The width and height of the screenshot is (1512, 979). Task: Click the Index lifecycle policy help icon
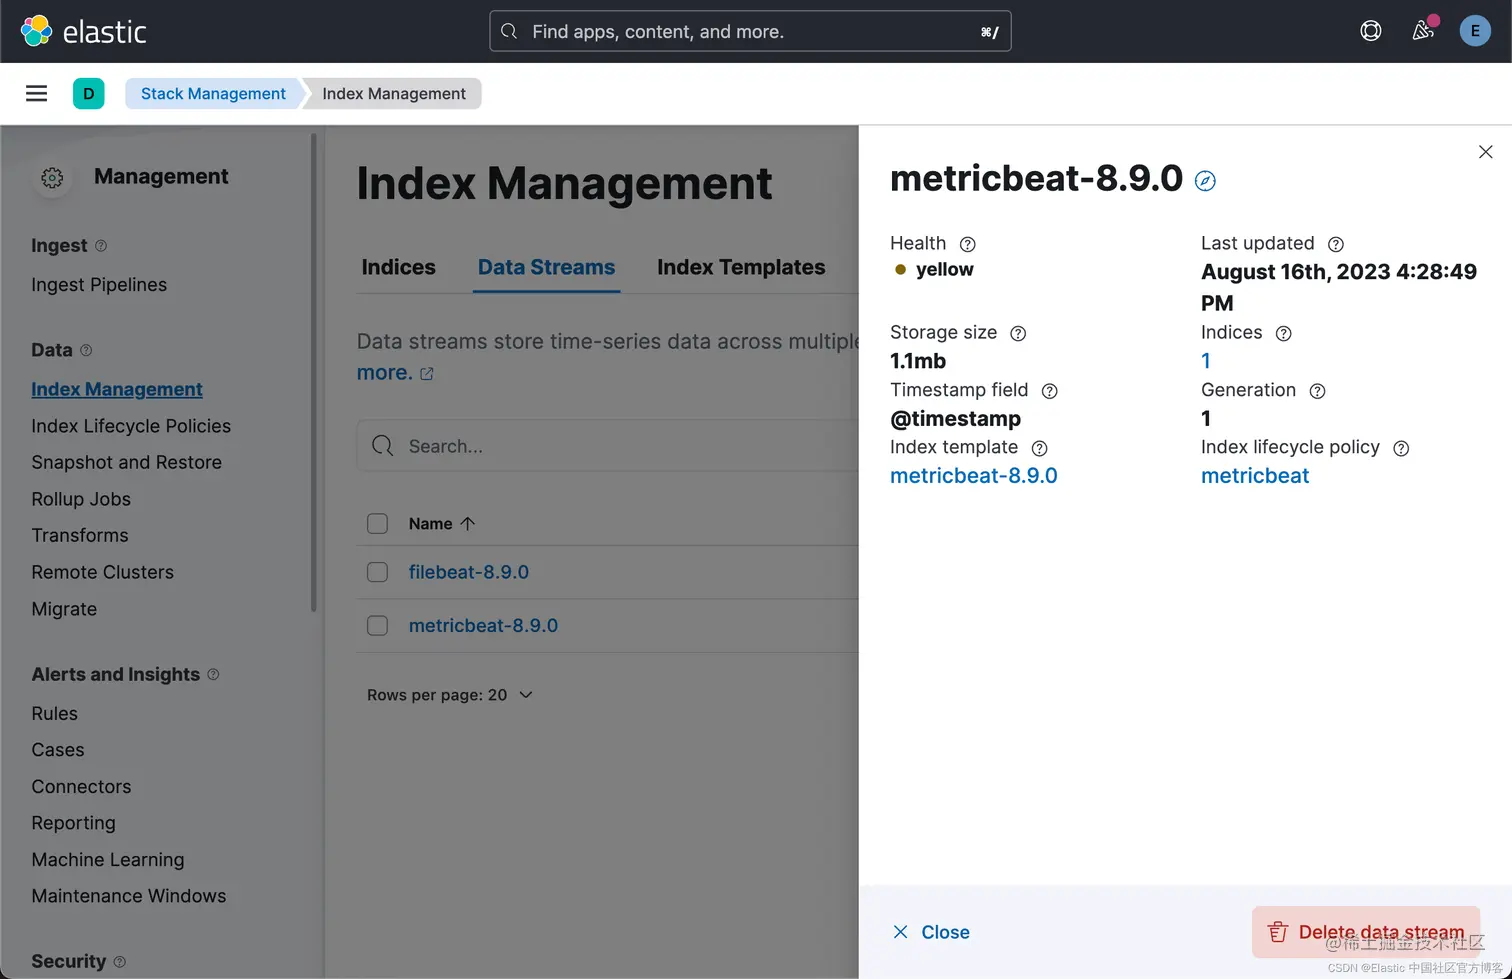tap(1401, 448)
